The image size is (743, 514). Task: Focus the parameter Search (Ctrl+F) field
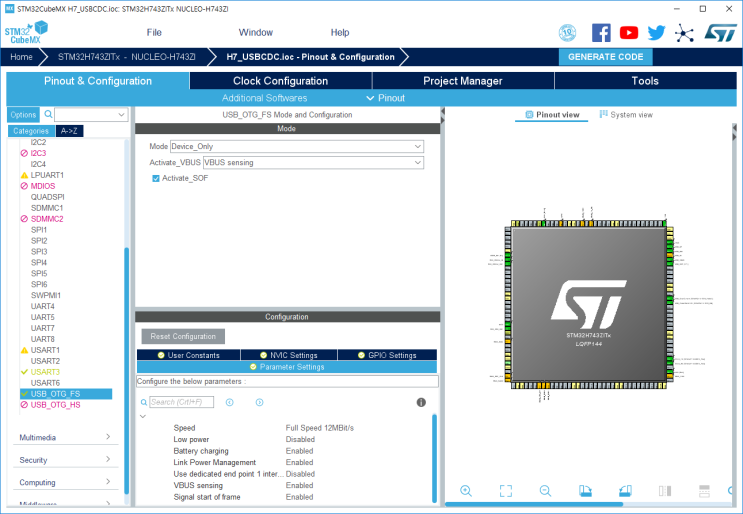tap(181, 402)
